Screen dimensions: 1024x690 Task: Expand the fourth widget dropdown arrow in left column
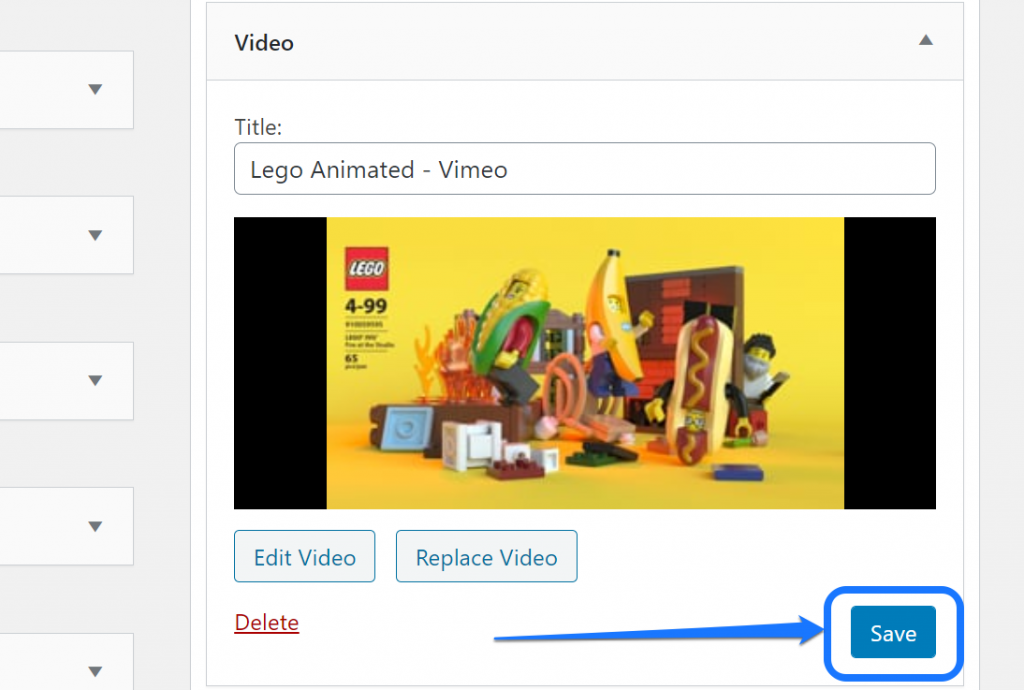click(x=95, y=526)
